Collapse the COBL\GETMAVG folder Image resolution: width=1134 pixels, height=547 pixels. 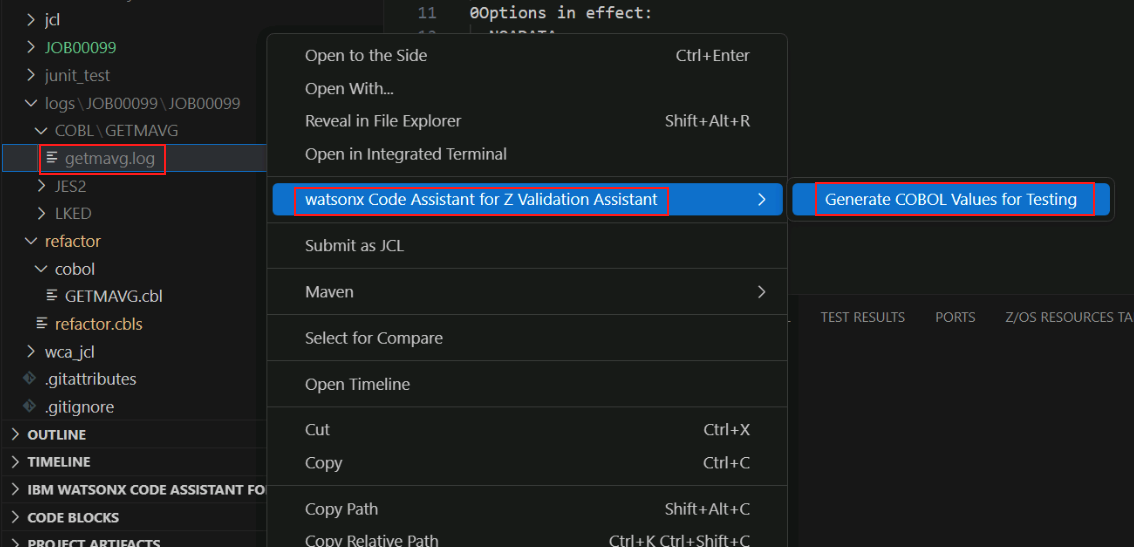tap(40, 130)
